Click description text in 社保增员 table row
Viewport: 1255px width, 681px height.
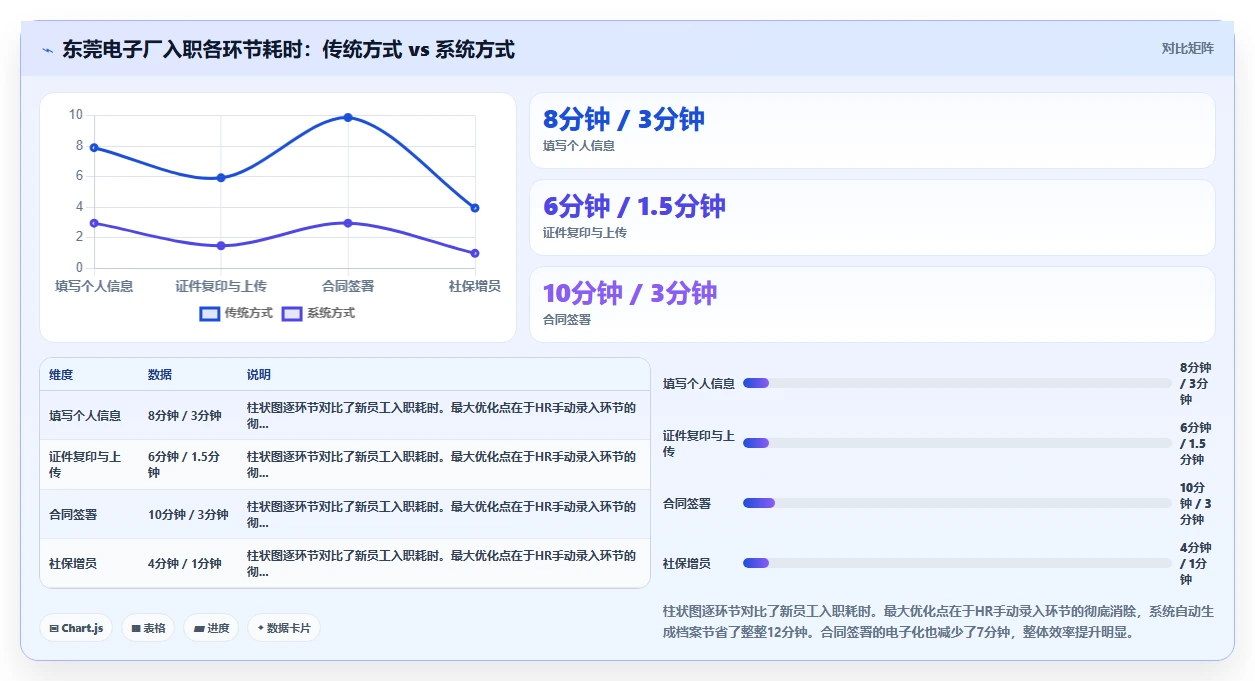pos(441,564)
